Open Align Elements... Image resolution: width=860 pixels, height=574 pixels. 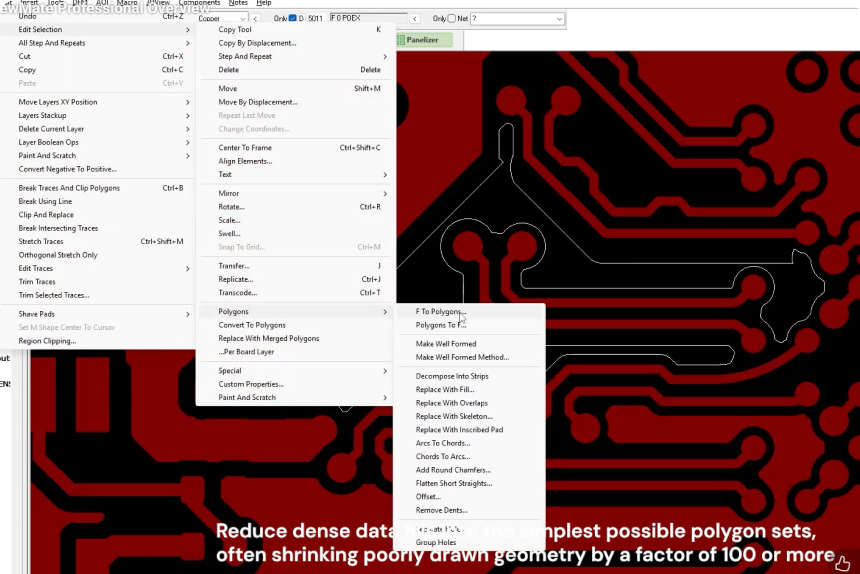[x=295, y=161]
